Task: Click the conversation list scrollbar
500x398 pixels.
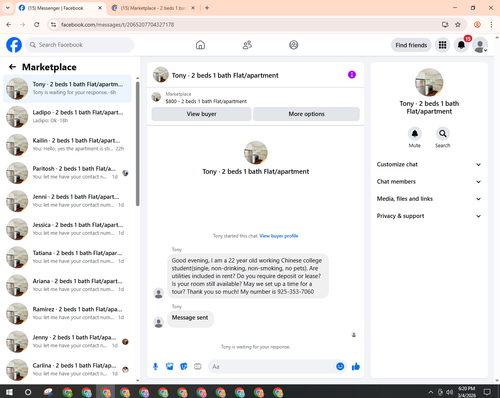Action: point(137,143)
